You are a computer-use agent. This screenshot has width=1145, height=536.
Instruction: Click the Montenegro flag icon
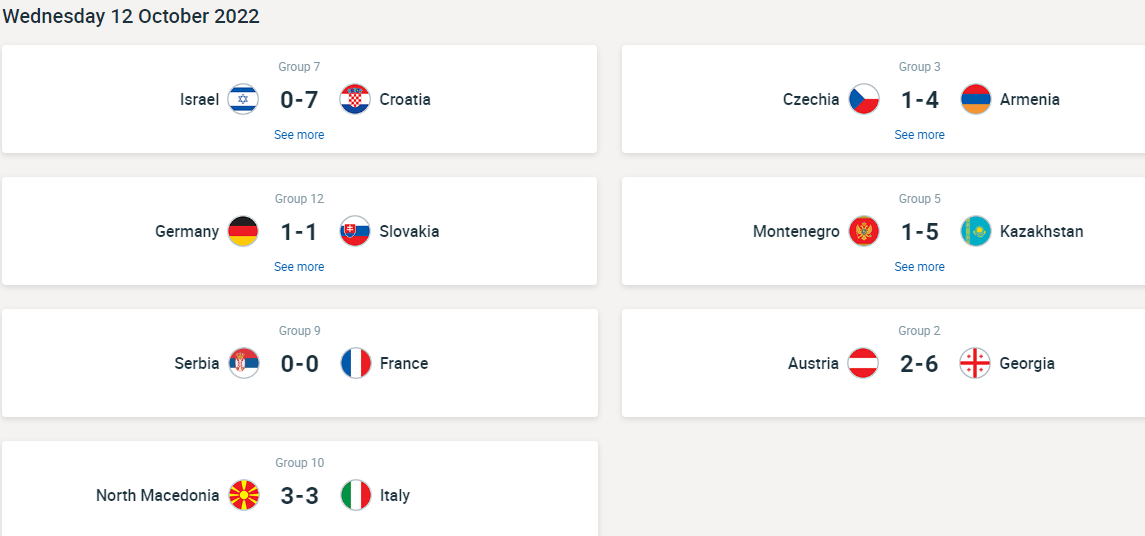tap(864, 231)
